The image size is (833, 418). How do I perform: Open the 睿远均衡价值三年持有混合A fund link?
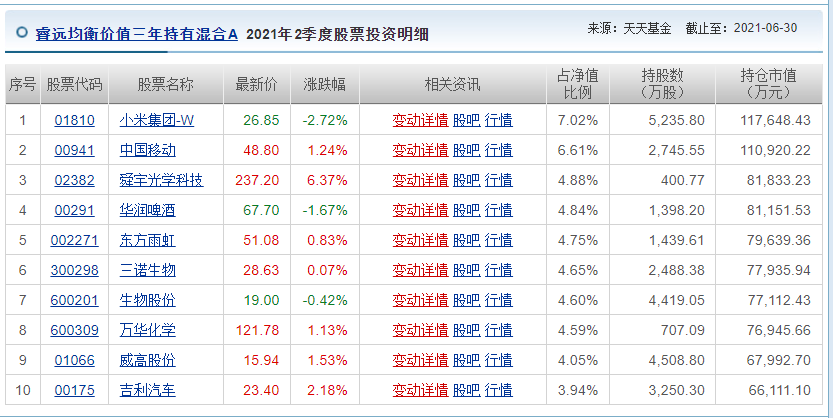(137, 35)
